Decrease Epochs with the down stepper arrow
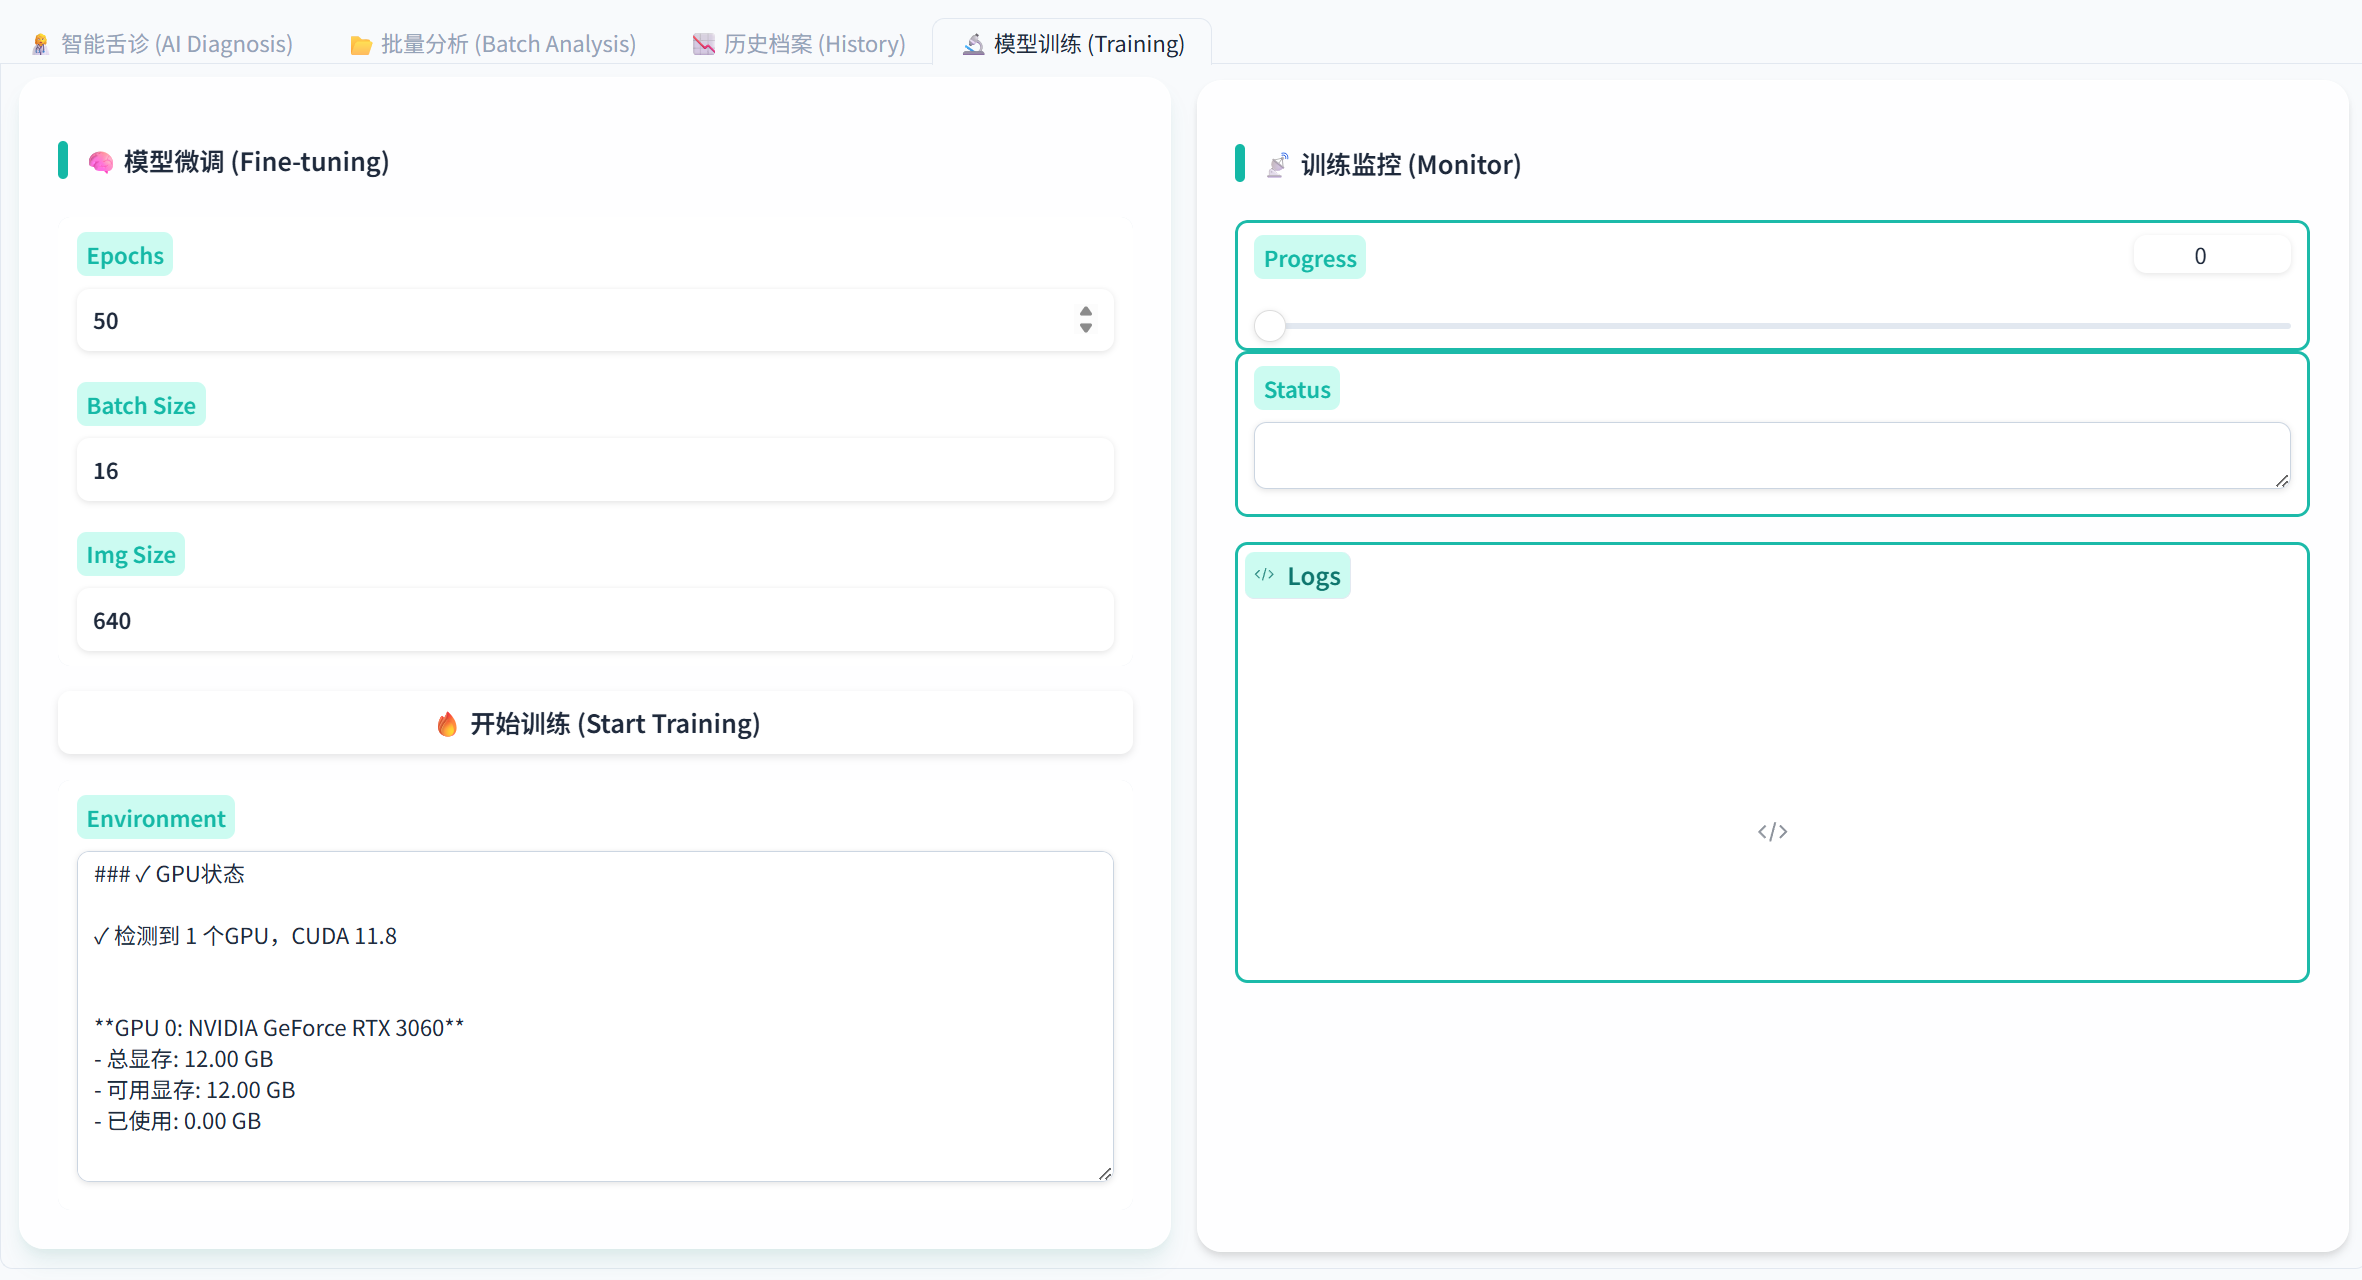Screen dimensions: 2362x1280 pos(1086,328)
